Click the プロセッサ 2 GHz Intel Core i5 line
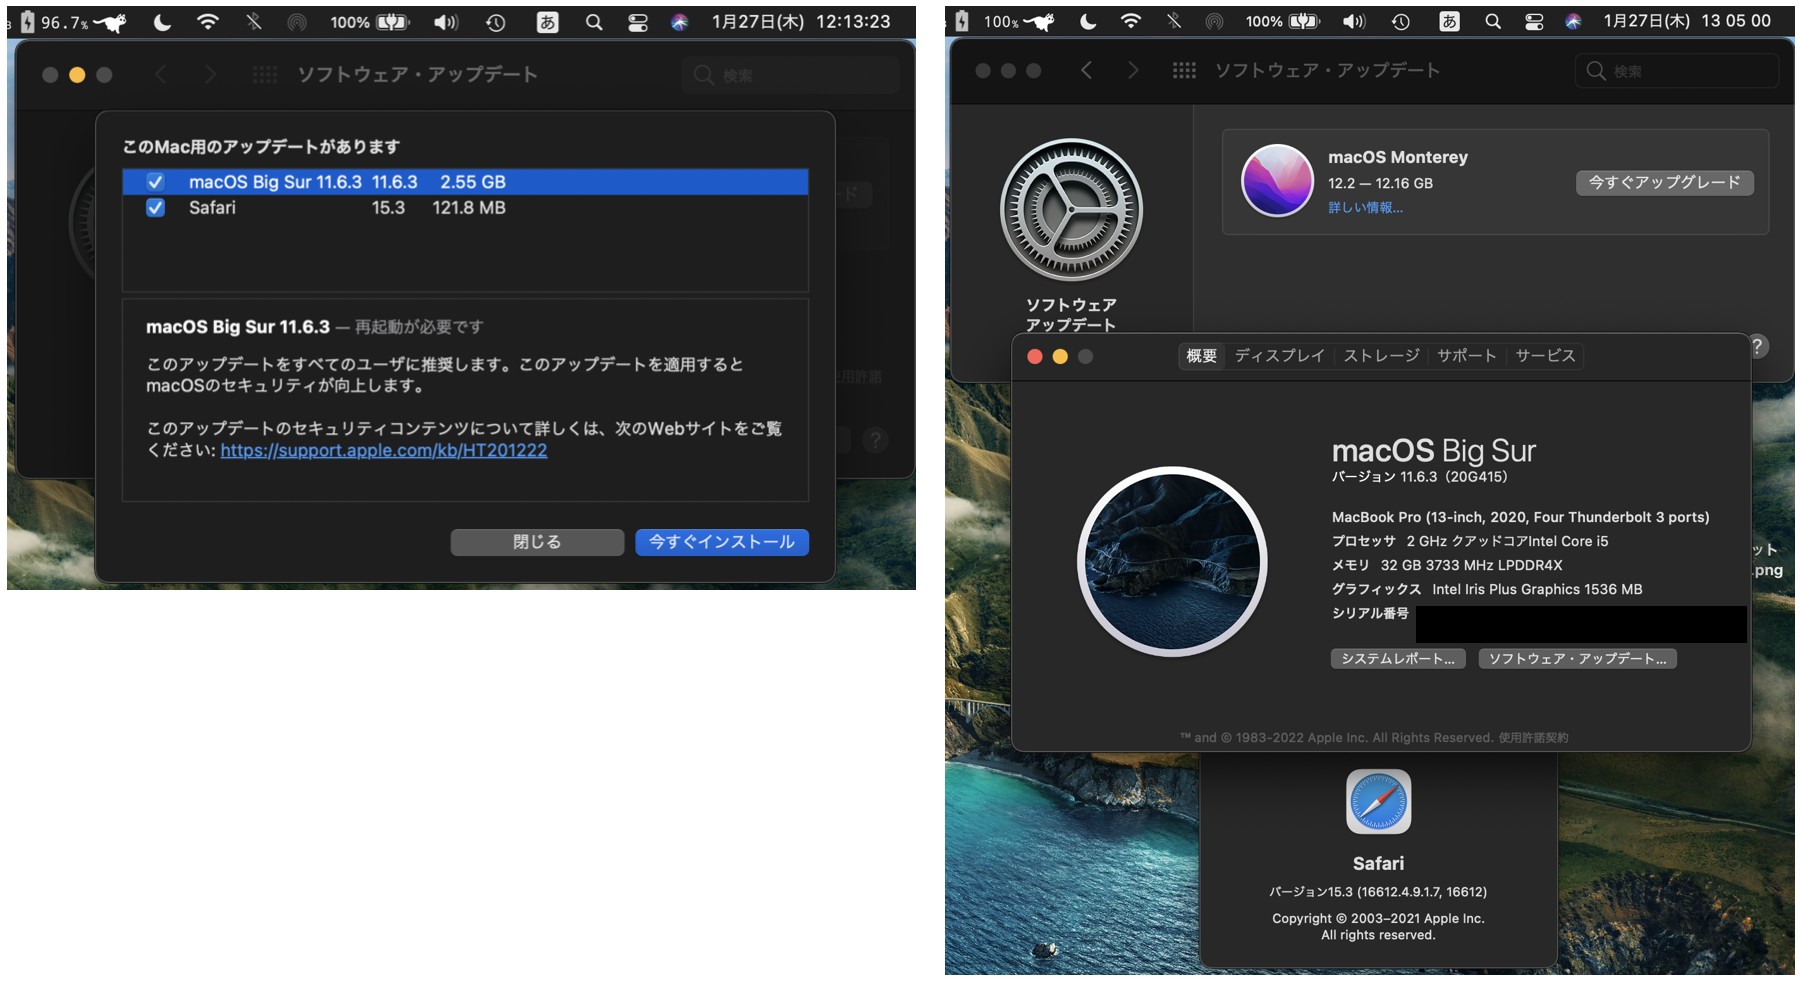The height and width of the screenshot is (982, 1800). coord(1470,541)
